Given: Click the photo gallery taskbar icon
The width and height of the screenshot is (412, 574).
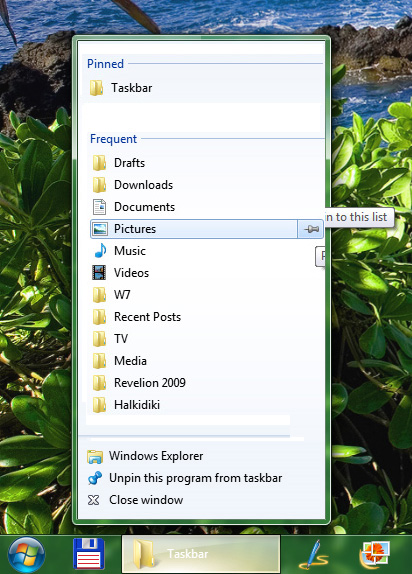Looking at the screenshot, I should point(374,555).
